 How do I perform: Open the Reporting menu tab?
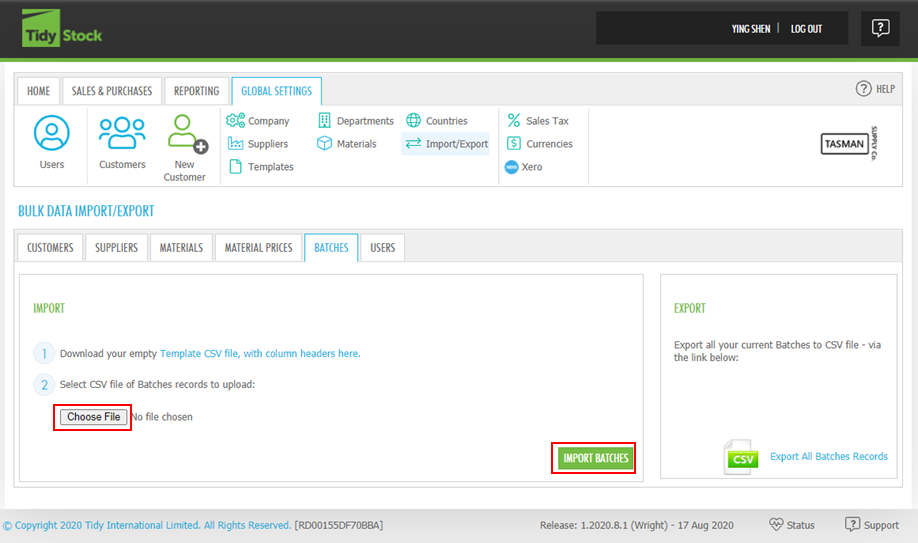click(196, 91)
